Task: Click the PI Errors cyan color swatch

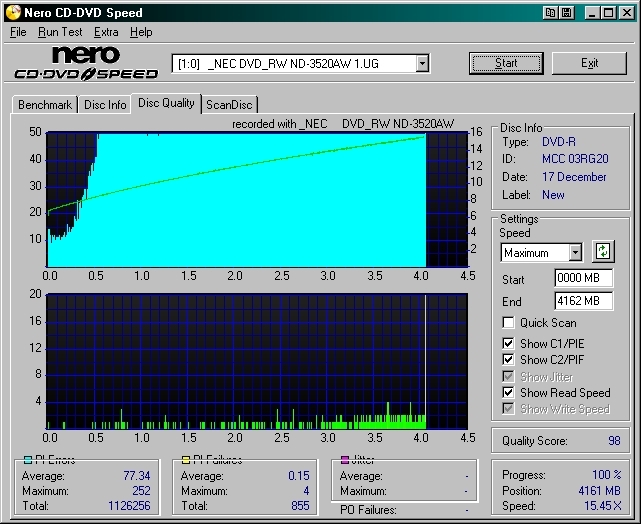Action: [x=28, y=460]
